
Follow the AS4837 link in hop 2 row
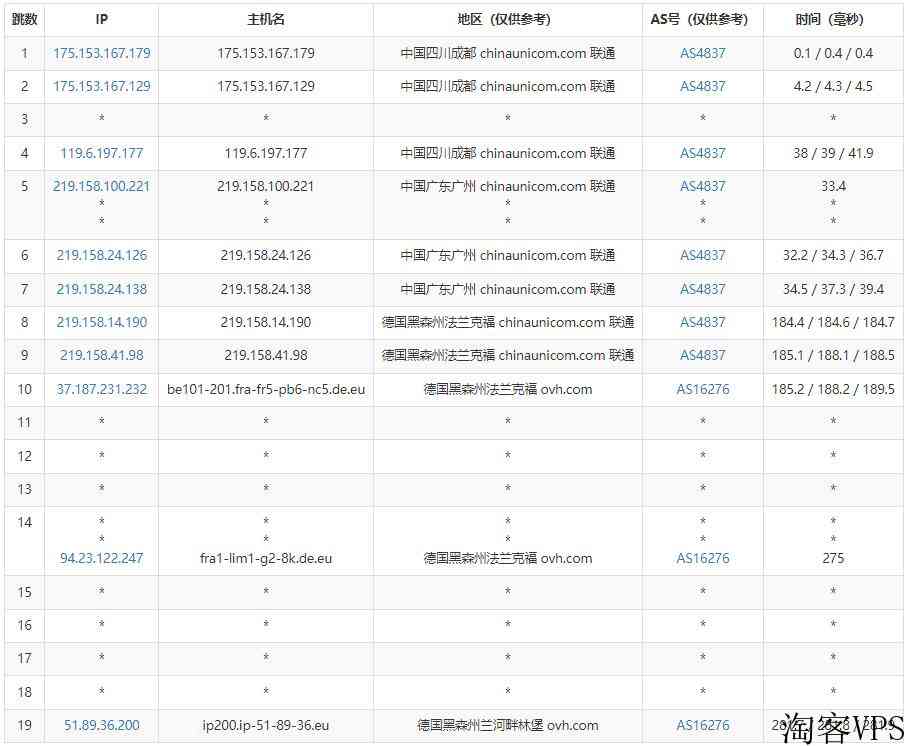tap(702, 86)
